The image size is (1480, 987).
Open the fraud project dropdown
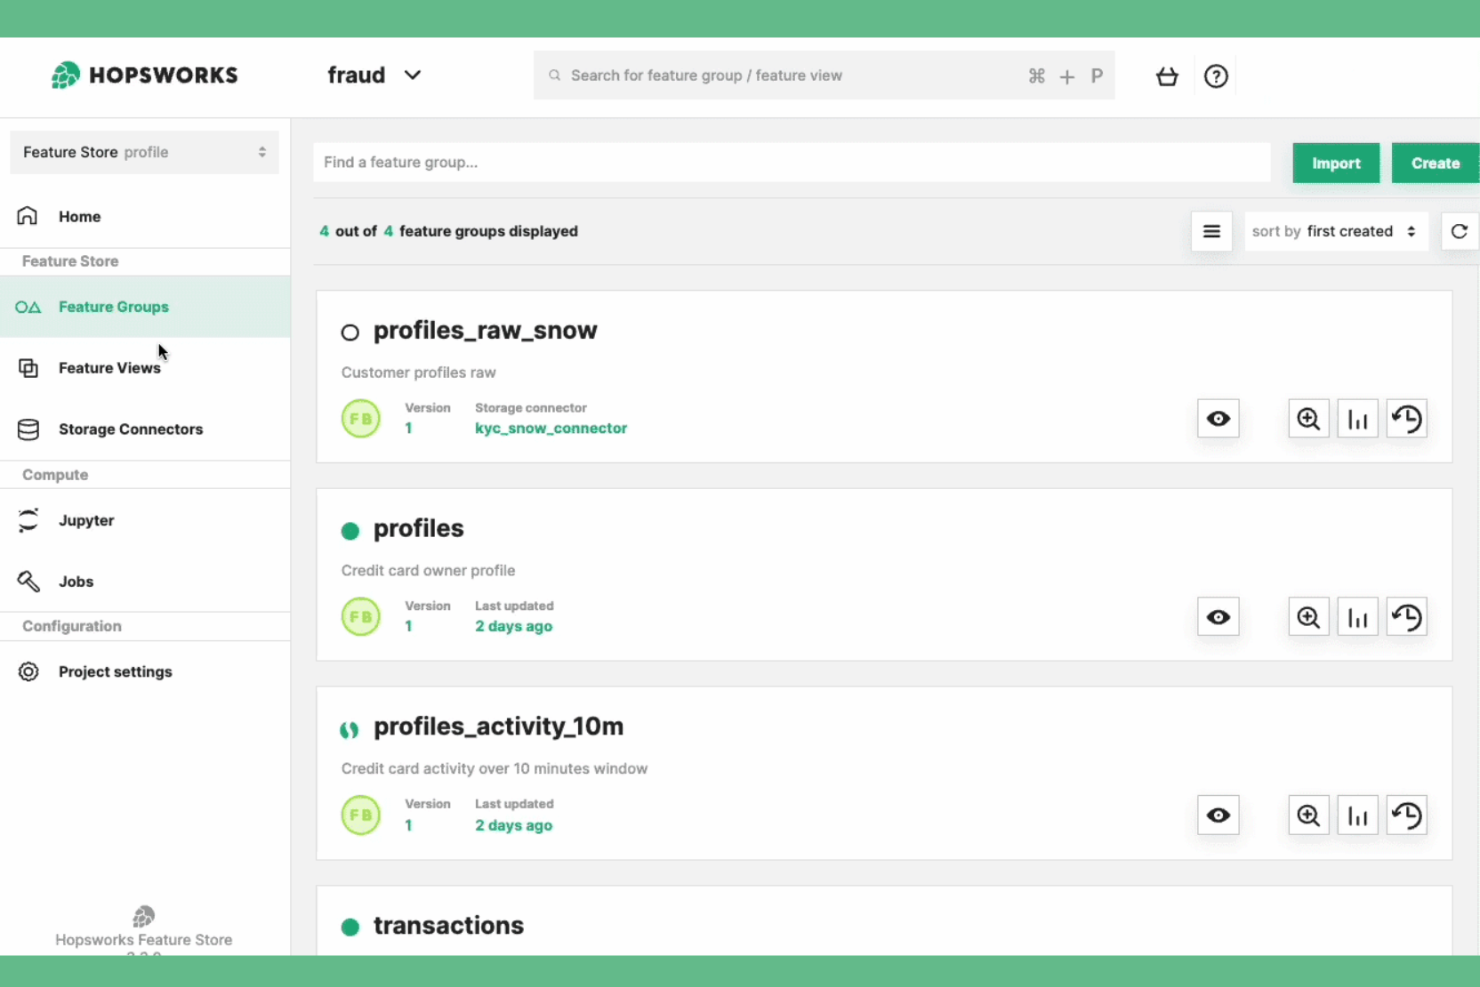[374, 75]
